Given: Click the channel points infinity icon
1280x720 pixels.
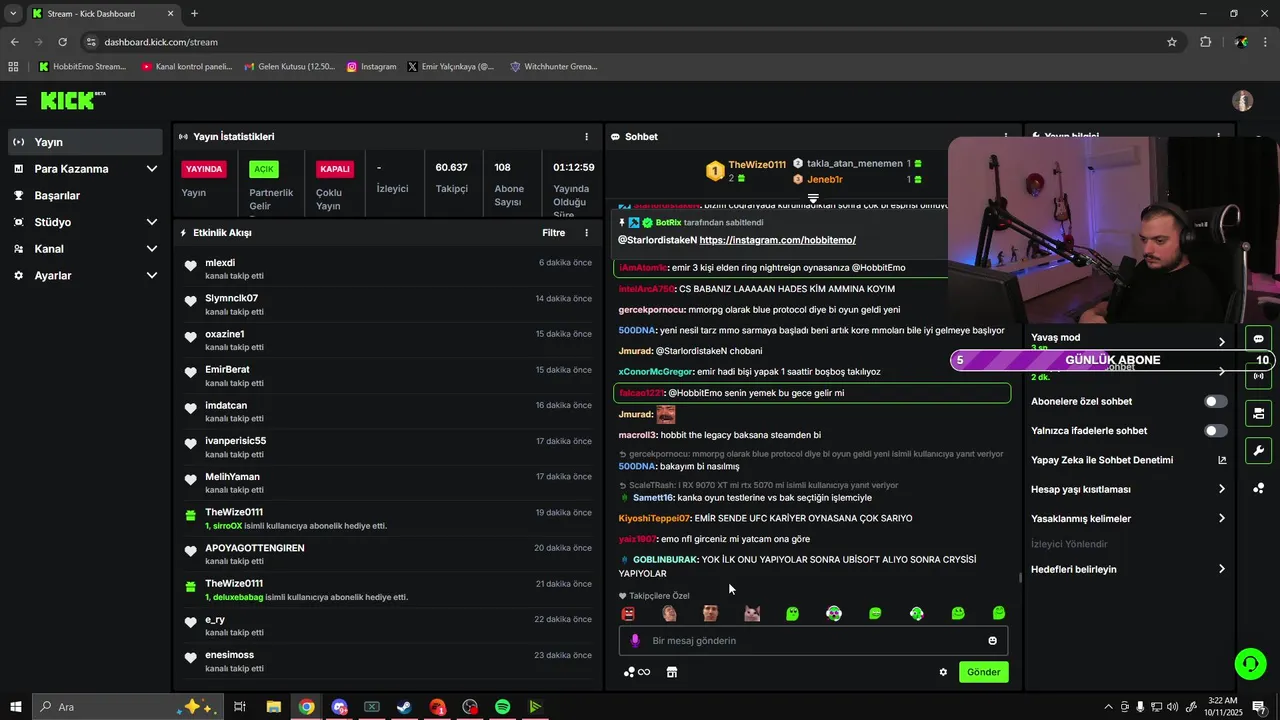Looking at the screenshot, I should pos(637,672).
